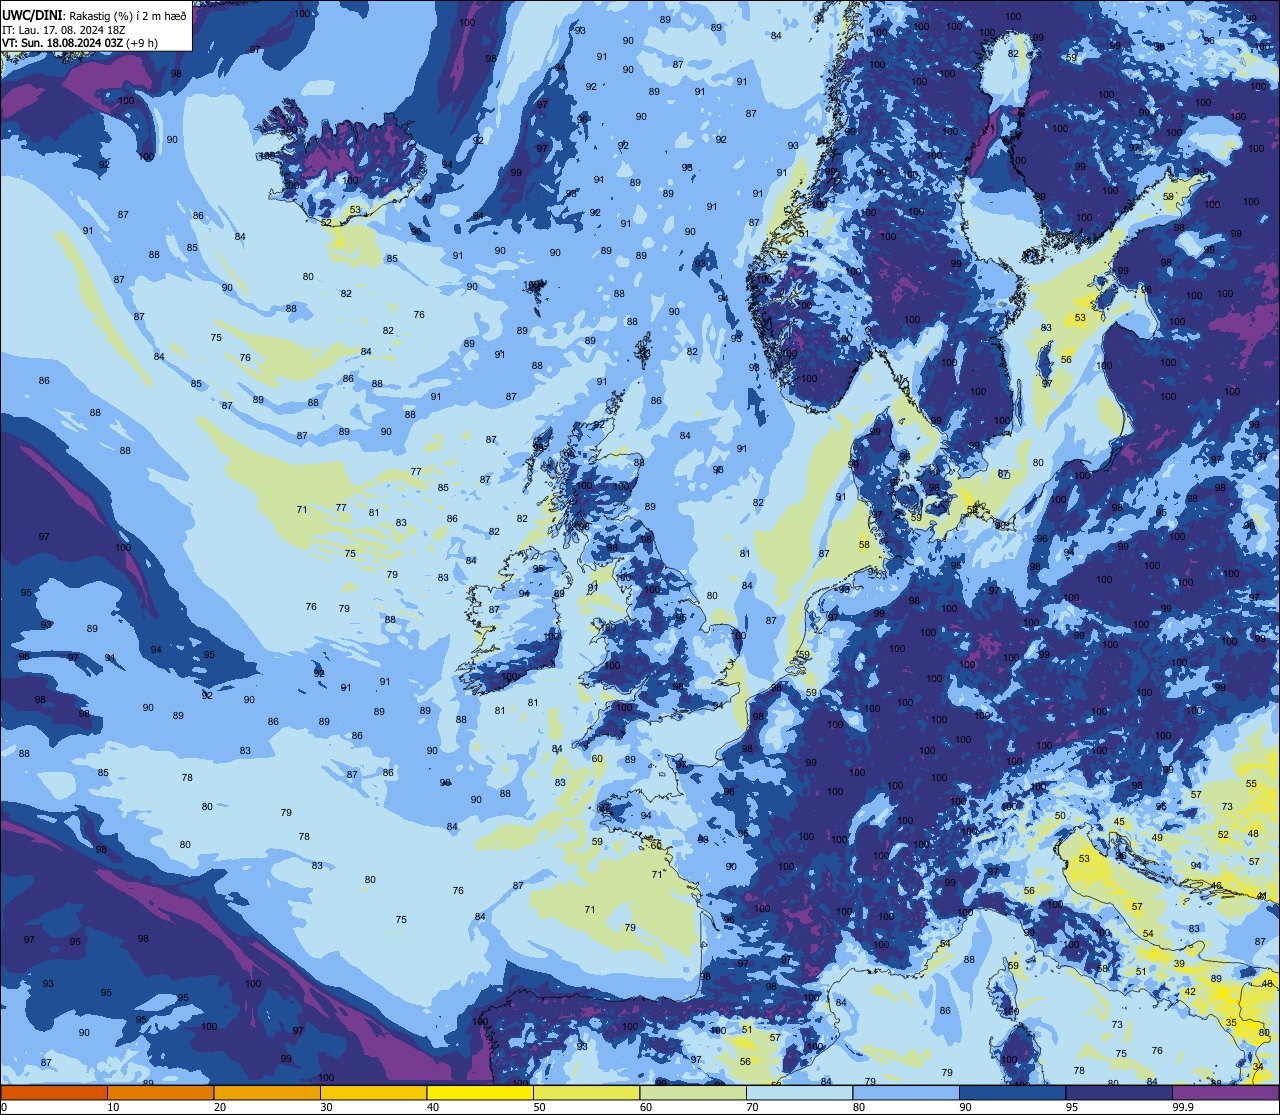The image size is (1280, 1115).
Task: Select the legend swatch between 95 and 99.9
Action: 1119,1092
